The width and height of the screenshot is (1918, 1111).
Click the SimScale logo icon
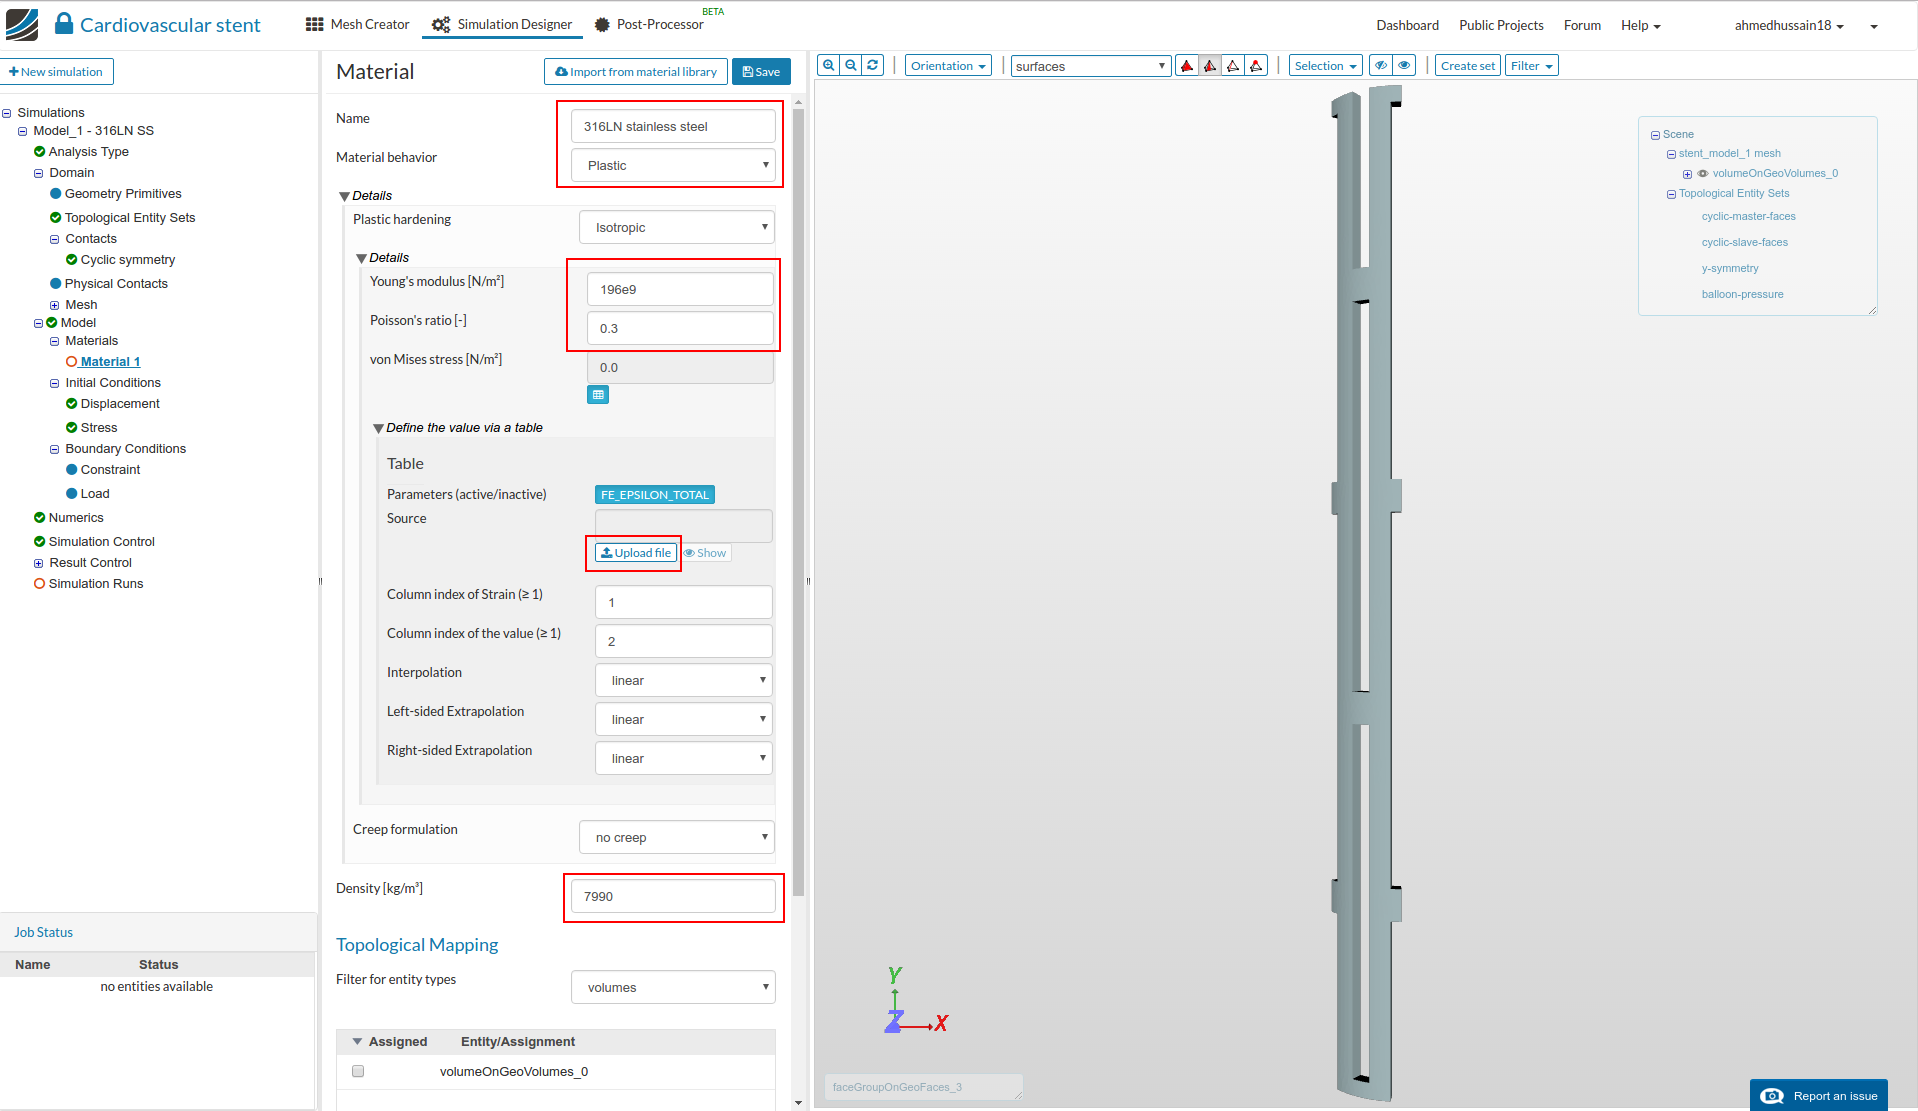(x=22, y=25)
